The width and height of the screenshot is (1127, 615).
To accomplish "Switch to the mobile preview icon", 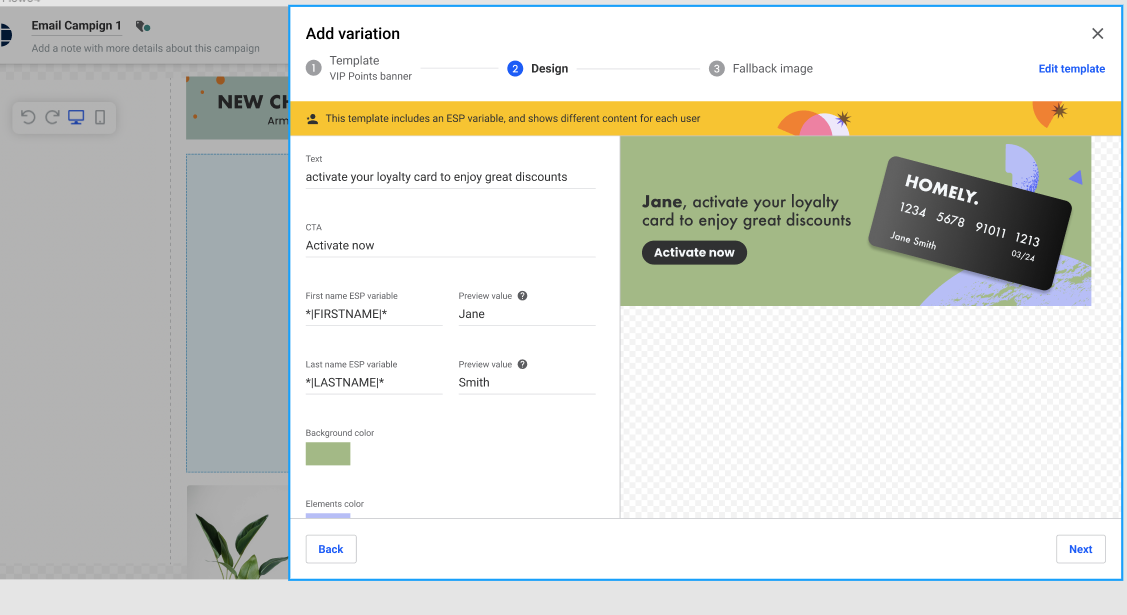I will [99, 117].
